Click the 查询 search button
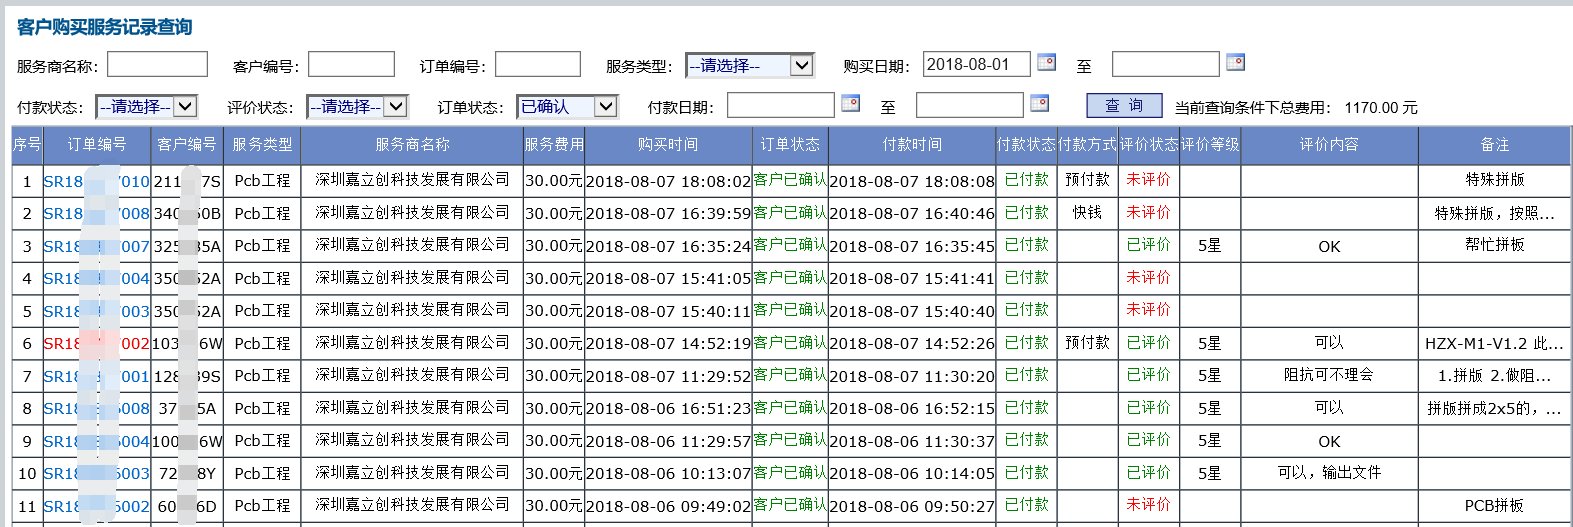 pos(1124,106)
